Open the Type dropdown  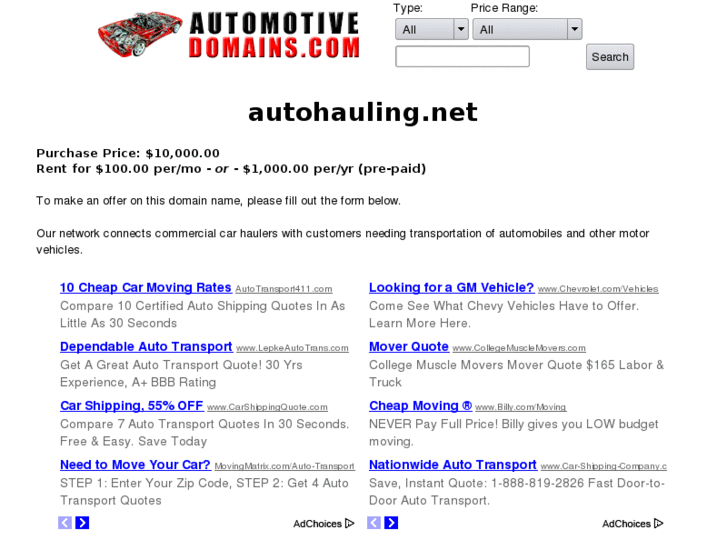[x=432, y=30]
